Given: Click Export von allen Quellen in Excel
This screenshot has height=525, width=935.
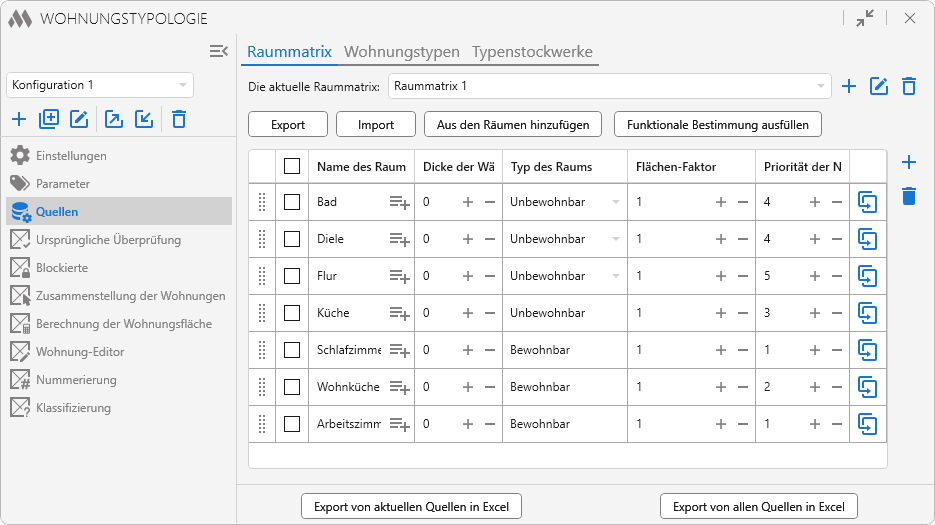Looking at the screenshot, I should pos(758,507).
